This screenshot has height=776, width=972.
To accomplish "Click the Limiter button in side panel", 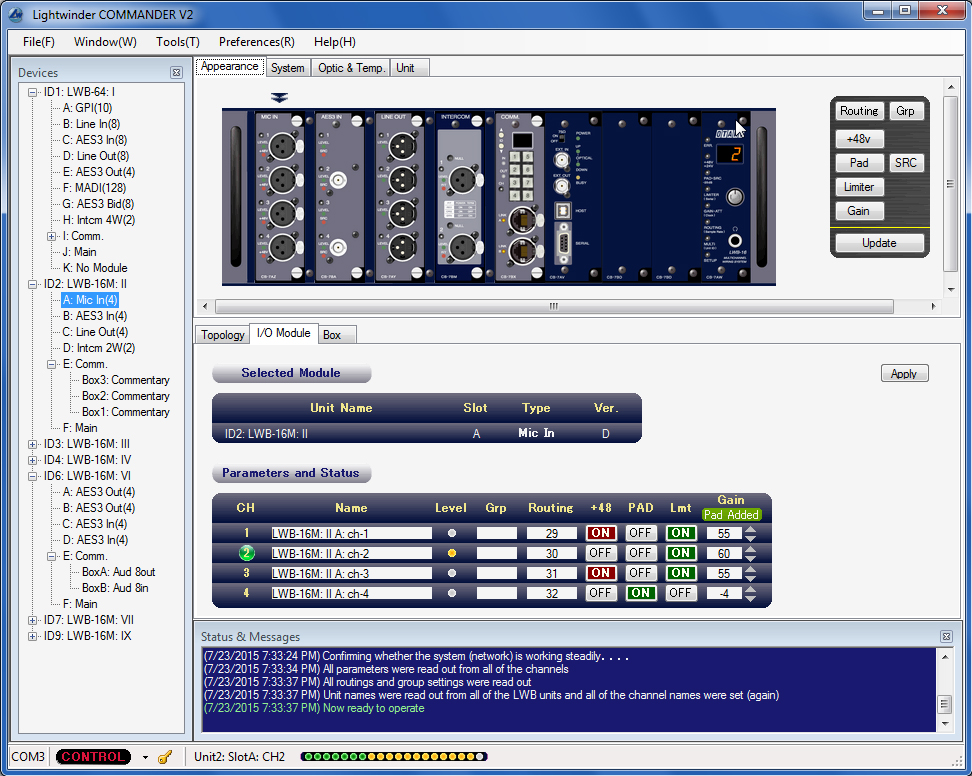I will click(x=859, y=187).
